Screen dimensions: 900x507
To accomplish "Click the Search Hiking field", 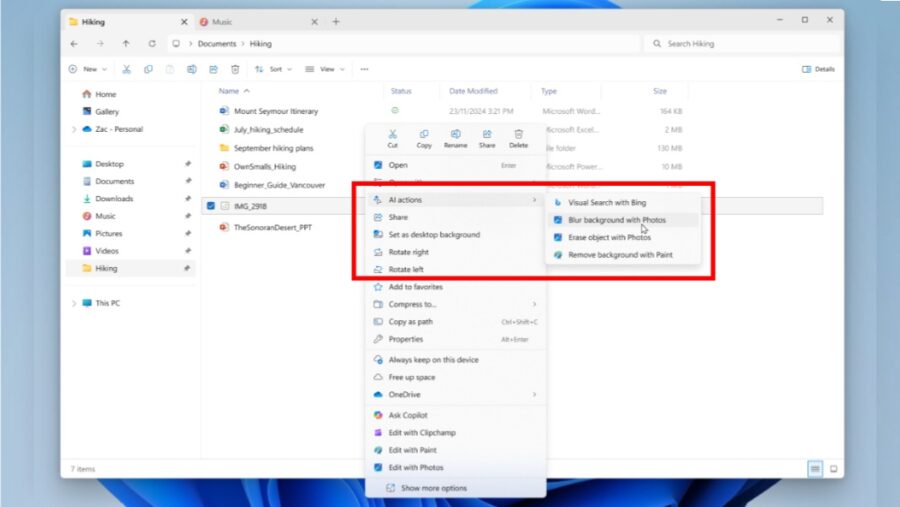I will click(743, 44).
